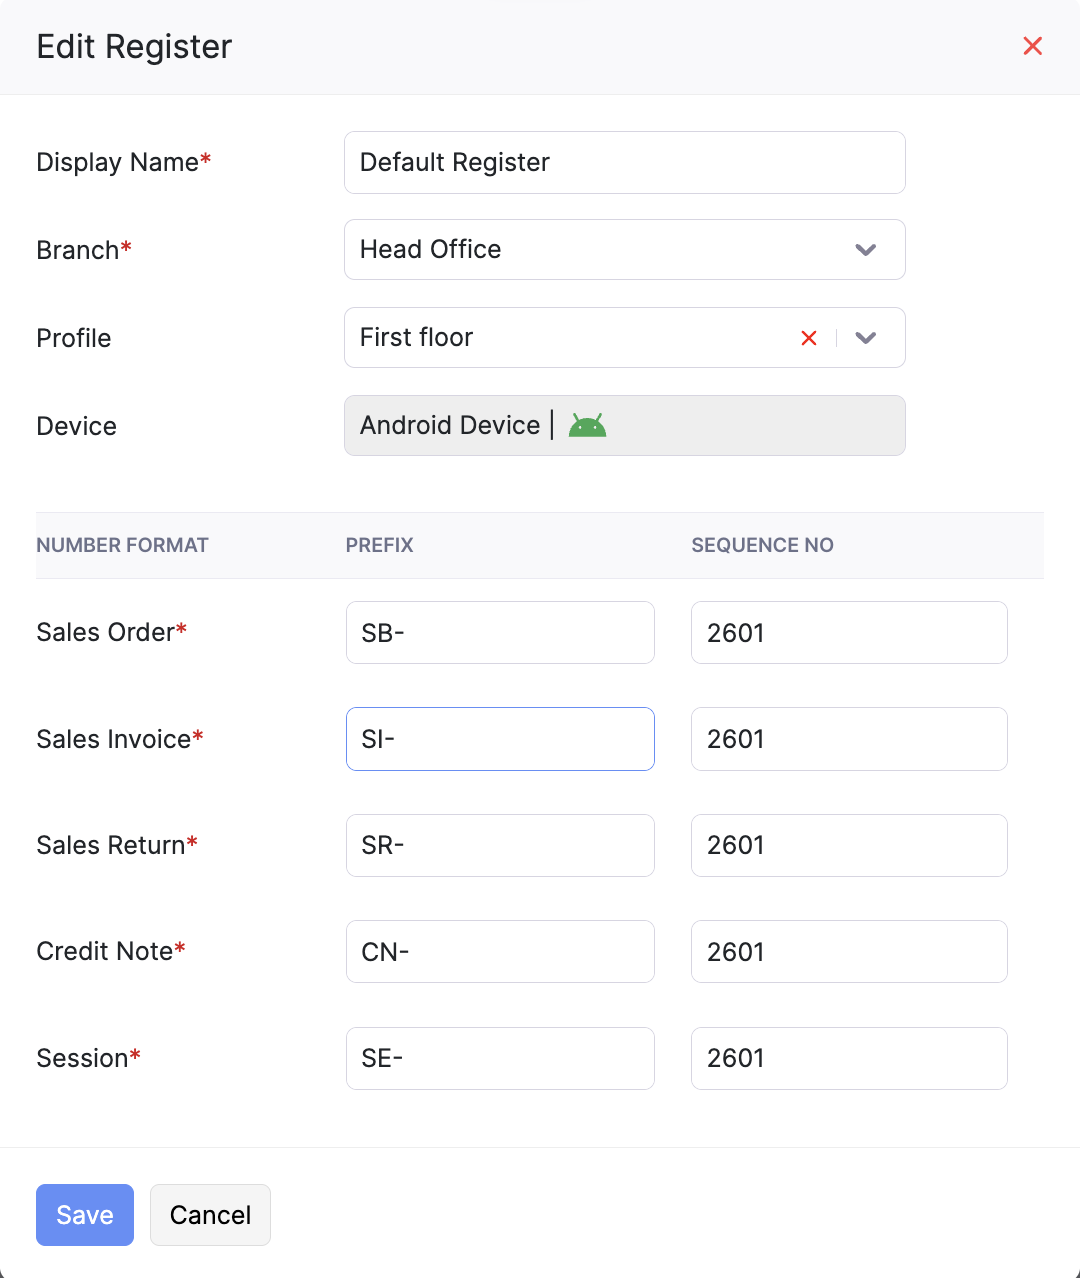Edit the Credit Note prefix CN-
Screen dimensions: 1080x1278
(500, 952)
